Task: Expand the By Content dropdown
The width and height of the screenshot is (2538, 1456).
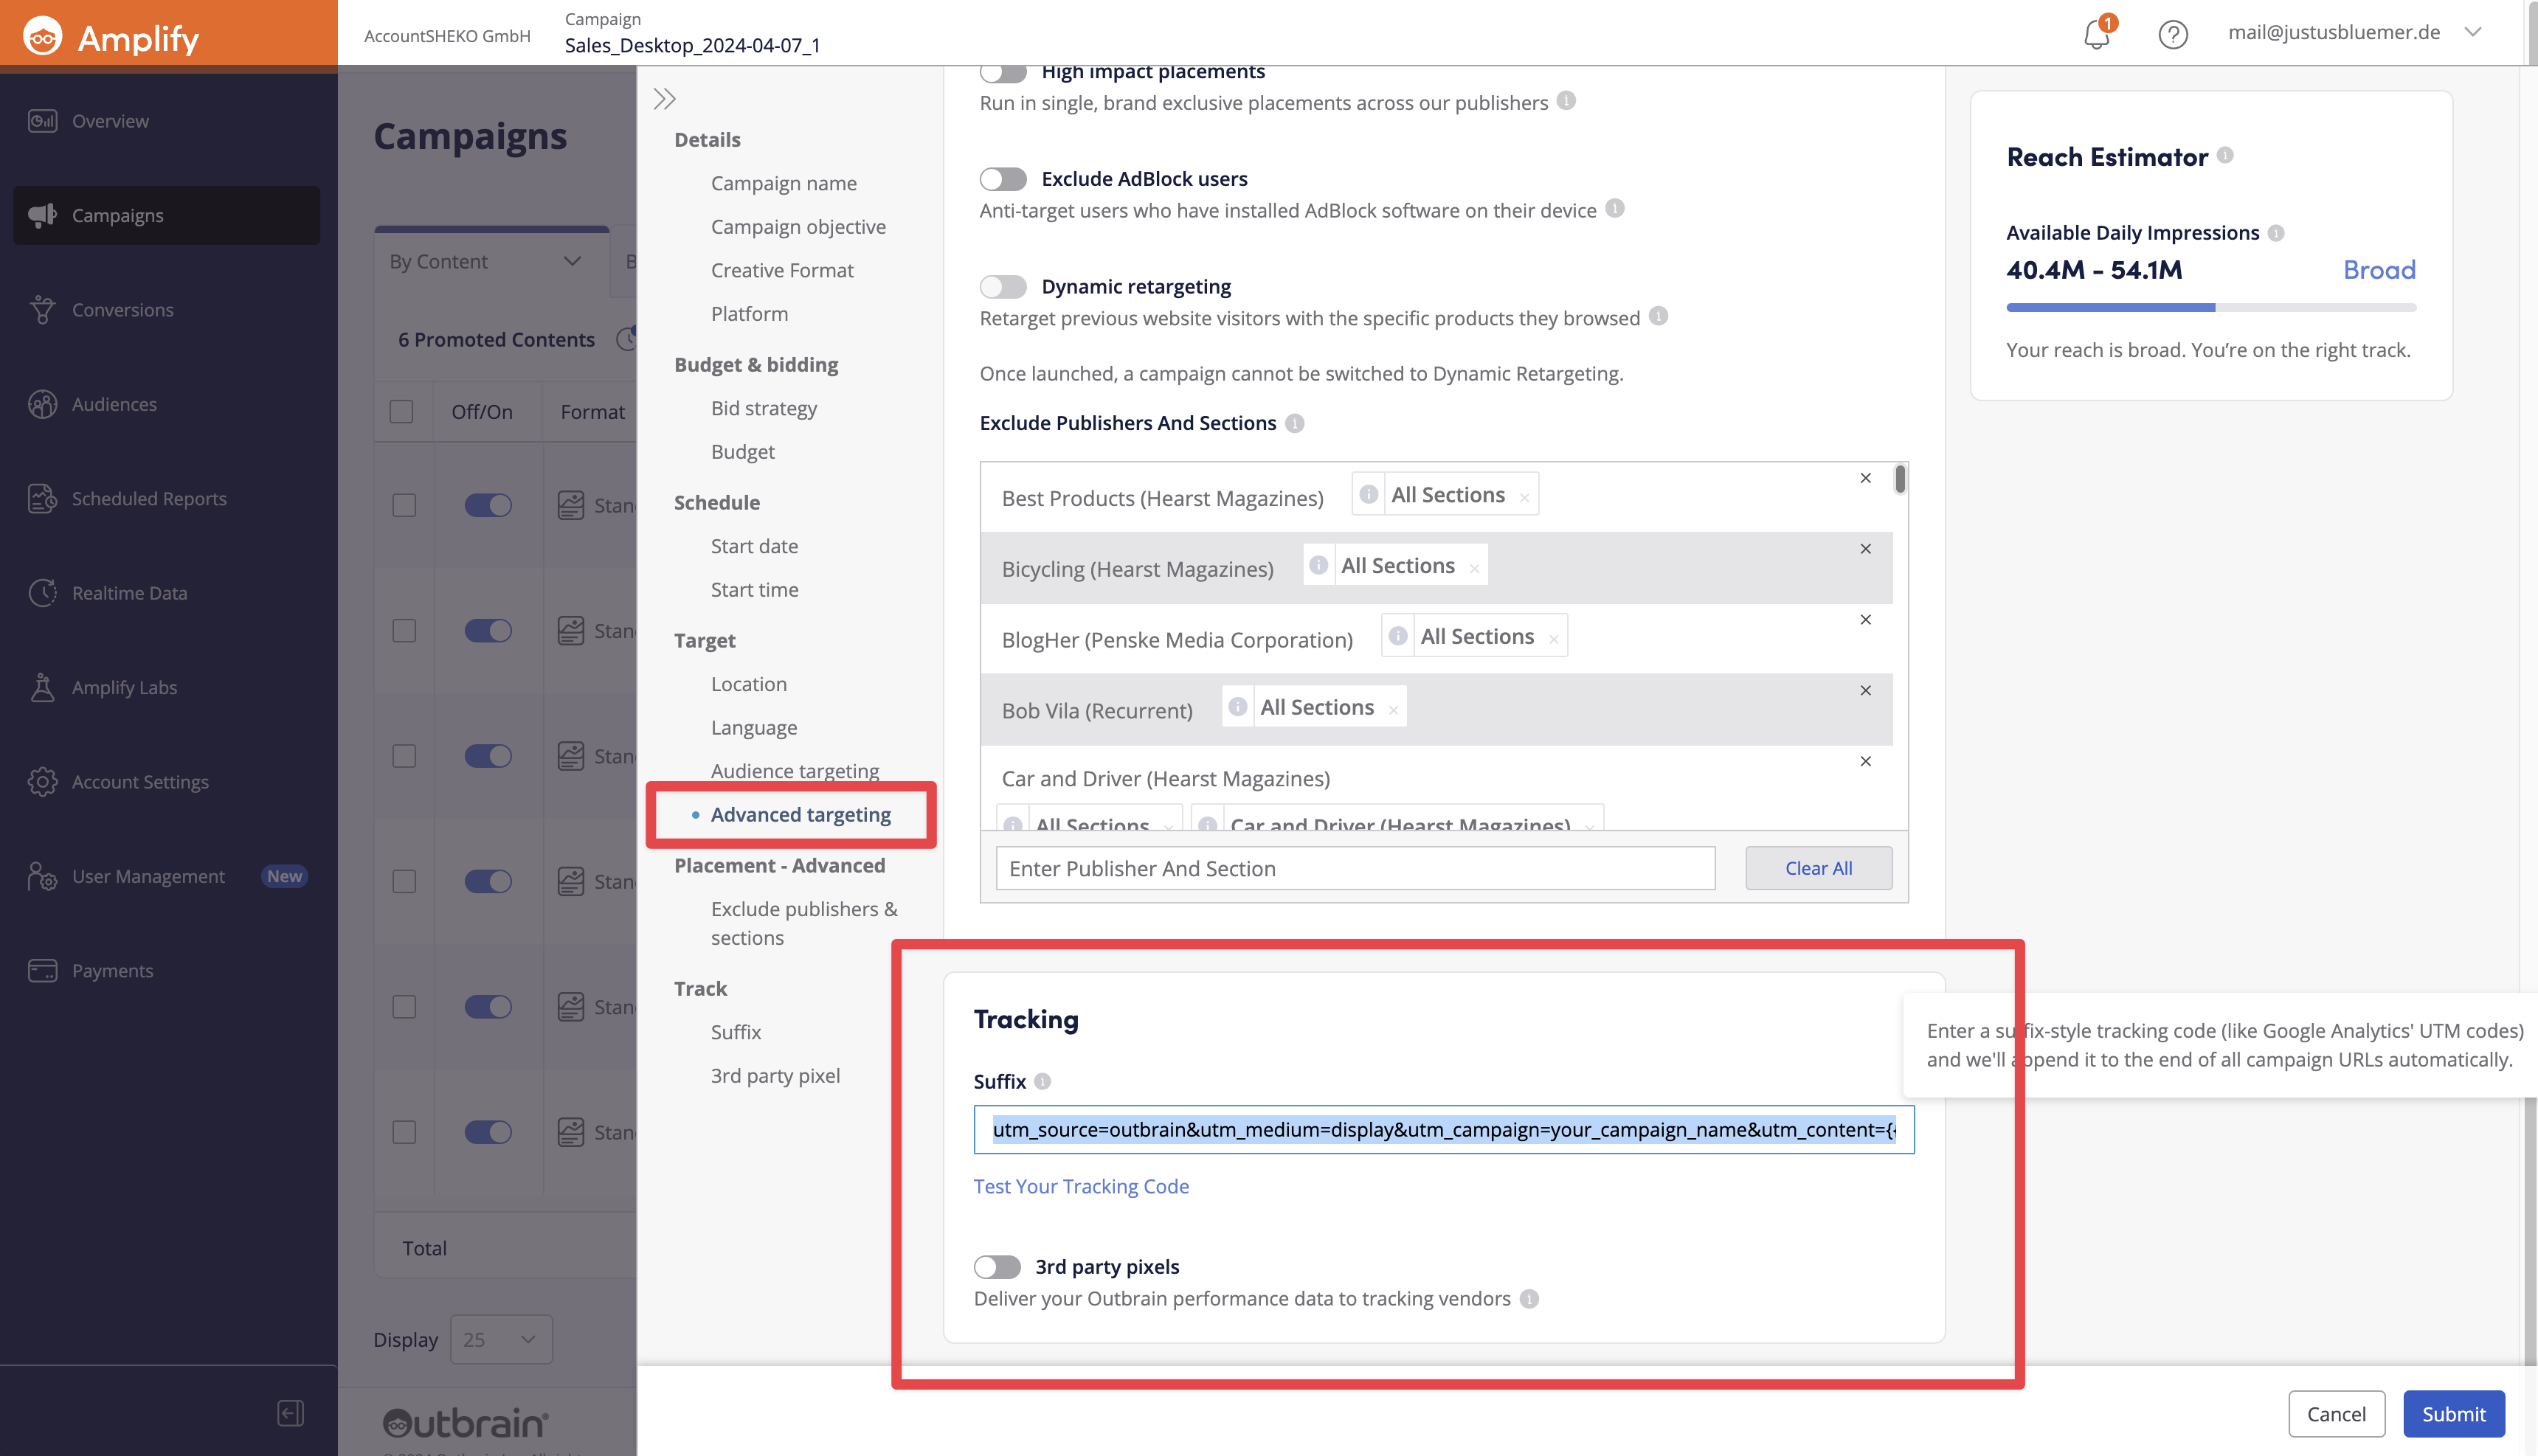Action: pos(486,261)
